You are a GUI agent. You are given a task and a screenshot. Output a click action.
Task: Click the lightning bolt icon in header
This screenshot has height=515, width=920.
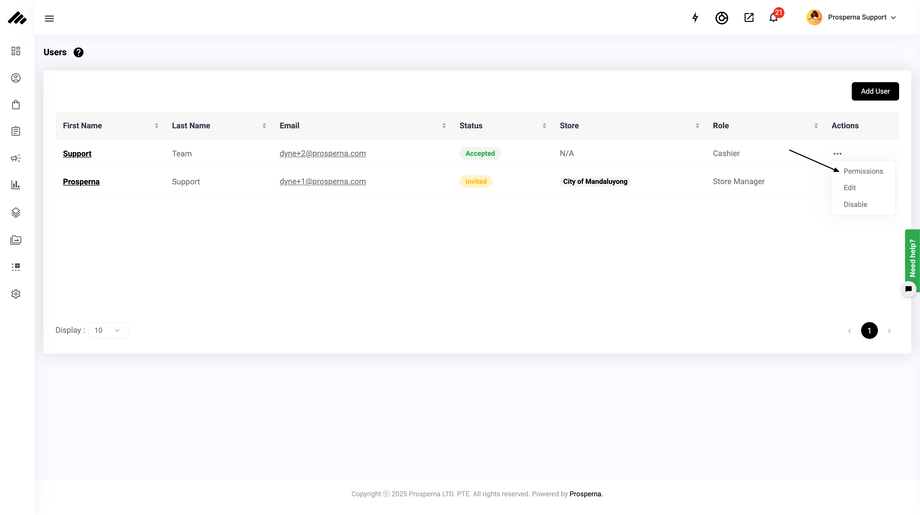coord(695,18)
